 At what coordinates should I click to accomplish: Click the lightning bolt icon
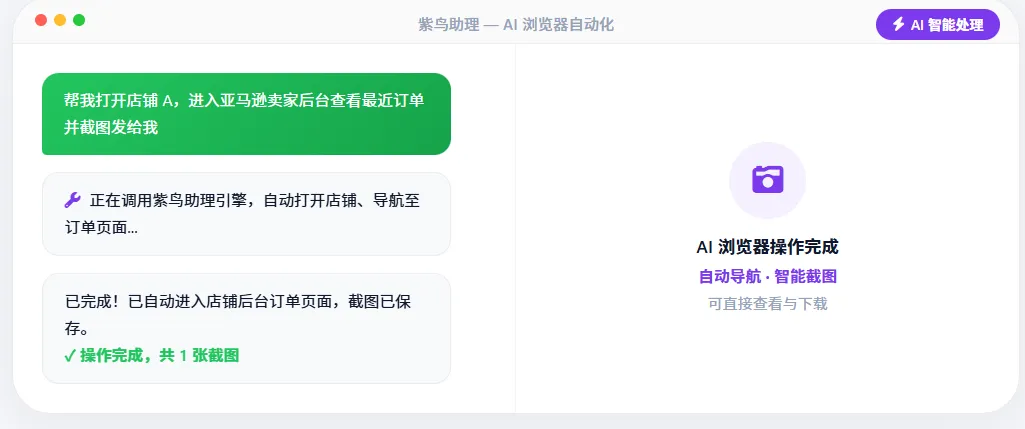[x=898, y=25]
